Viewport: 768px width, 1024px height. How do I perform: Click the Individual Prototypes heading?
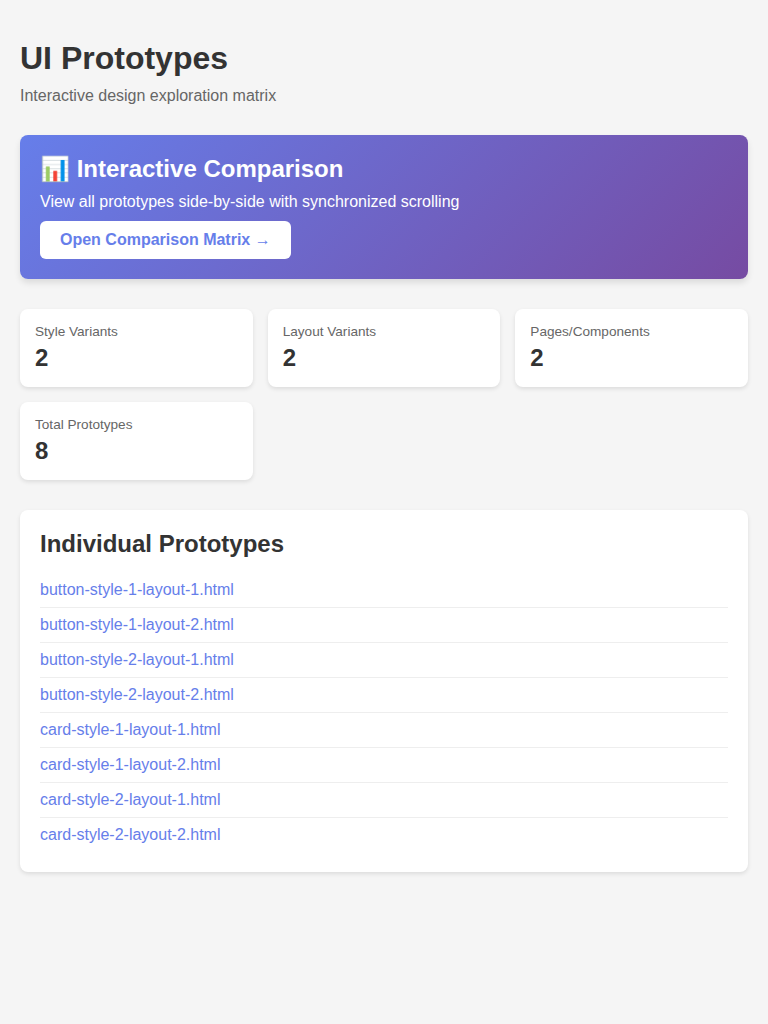point(162,544)
